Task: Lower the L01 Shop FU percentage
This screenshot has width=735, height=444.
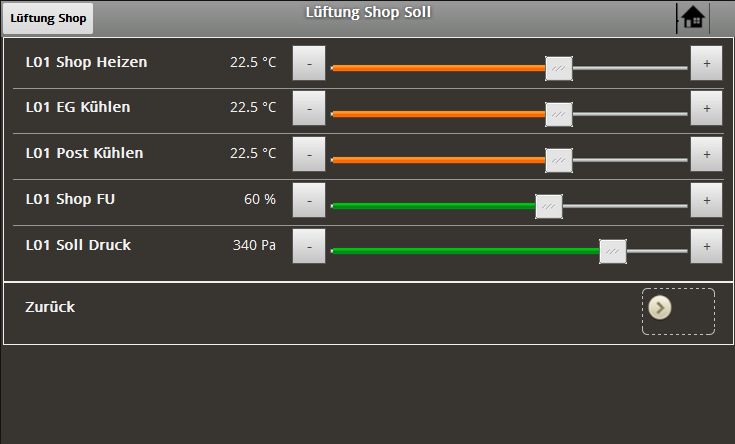Action: pyautogui.click(x=309, y=200)
